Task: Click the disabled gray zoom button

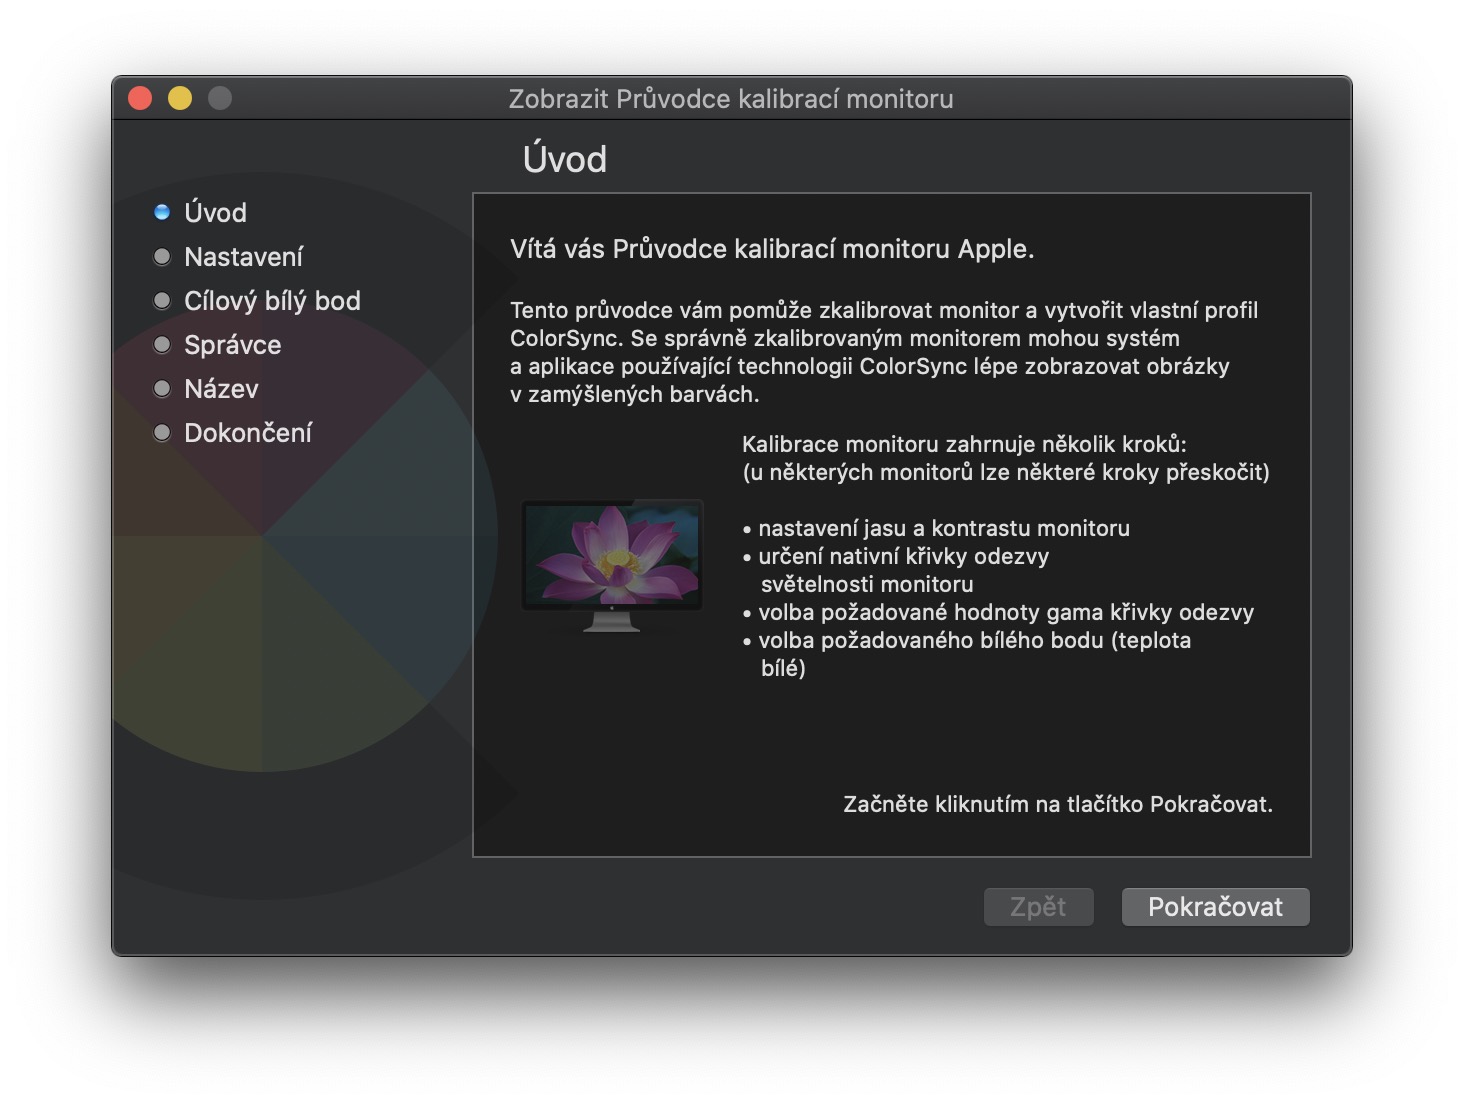Action: 220,98
